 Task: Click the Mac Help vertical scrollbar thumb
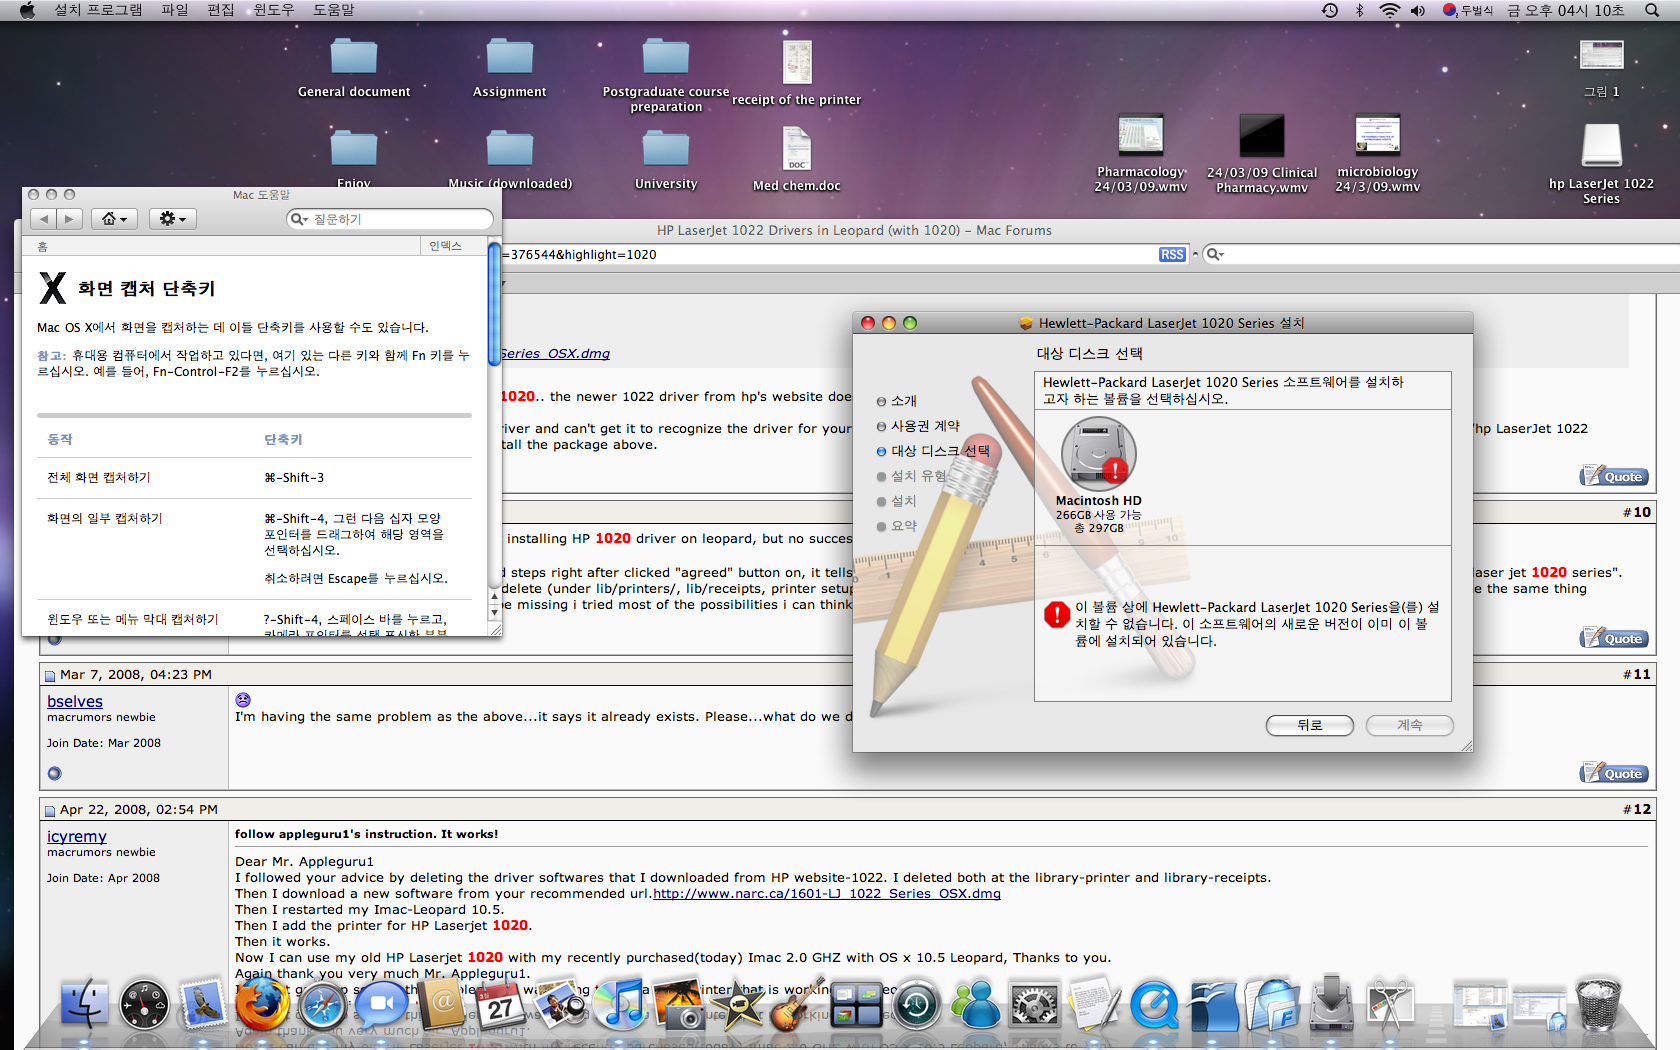coord(494,305)
